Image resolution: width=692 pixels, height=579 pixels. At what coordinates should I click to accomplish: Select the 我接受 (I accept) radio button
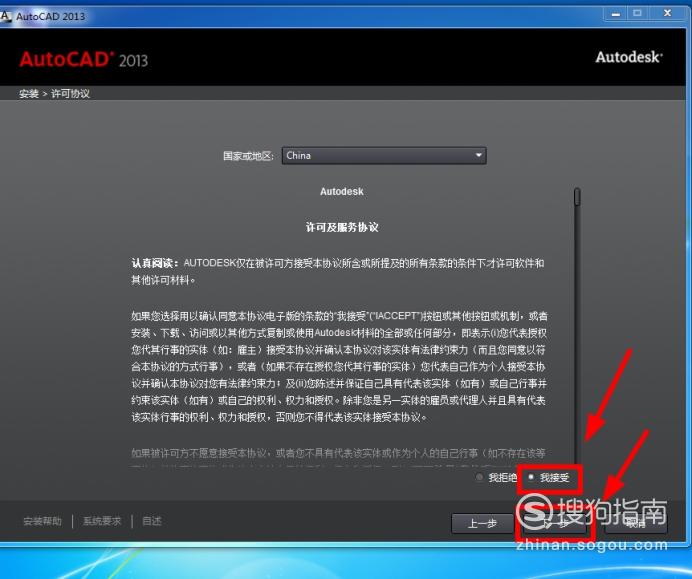[x=531, y=477]
